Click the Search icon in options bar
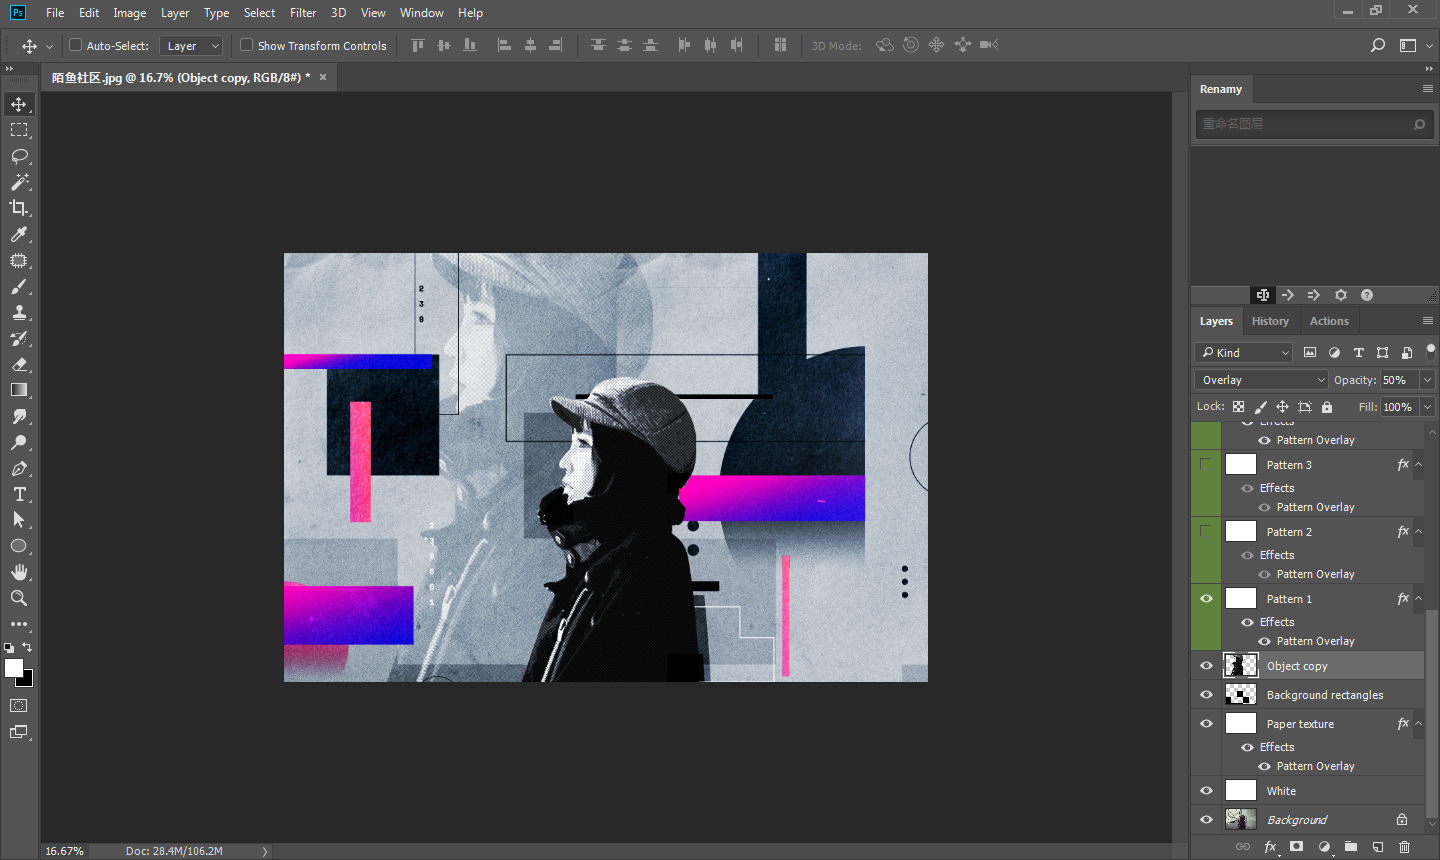 pos(1378,45)
